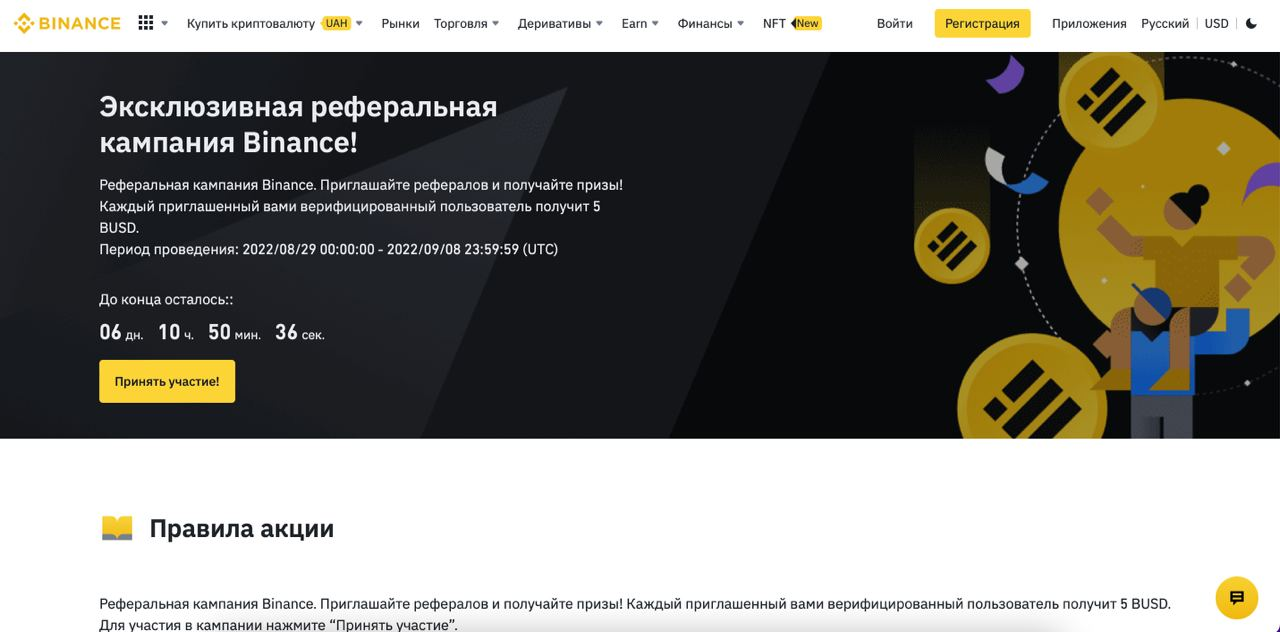
Task: Click the Регистрация button
Action: pyautogui.click(x=983, y=23)
